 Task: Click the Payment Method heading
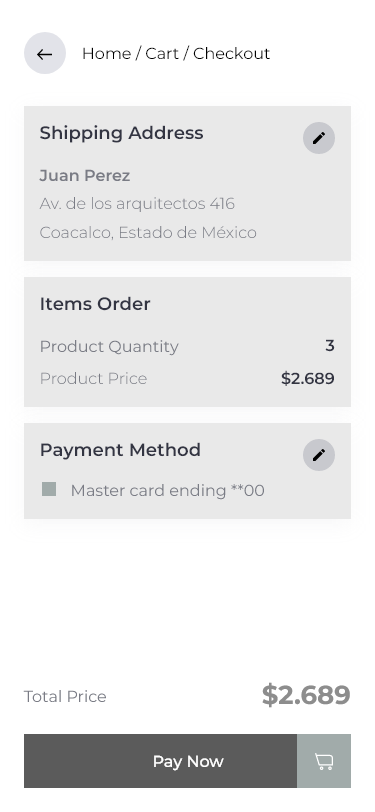coord(120,450)
